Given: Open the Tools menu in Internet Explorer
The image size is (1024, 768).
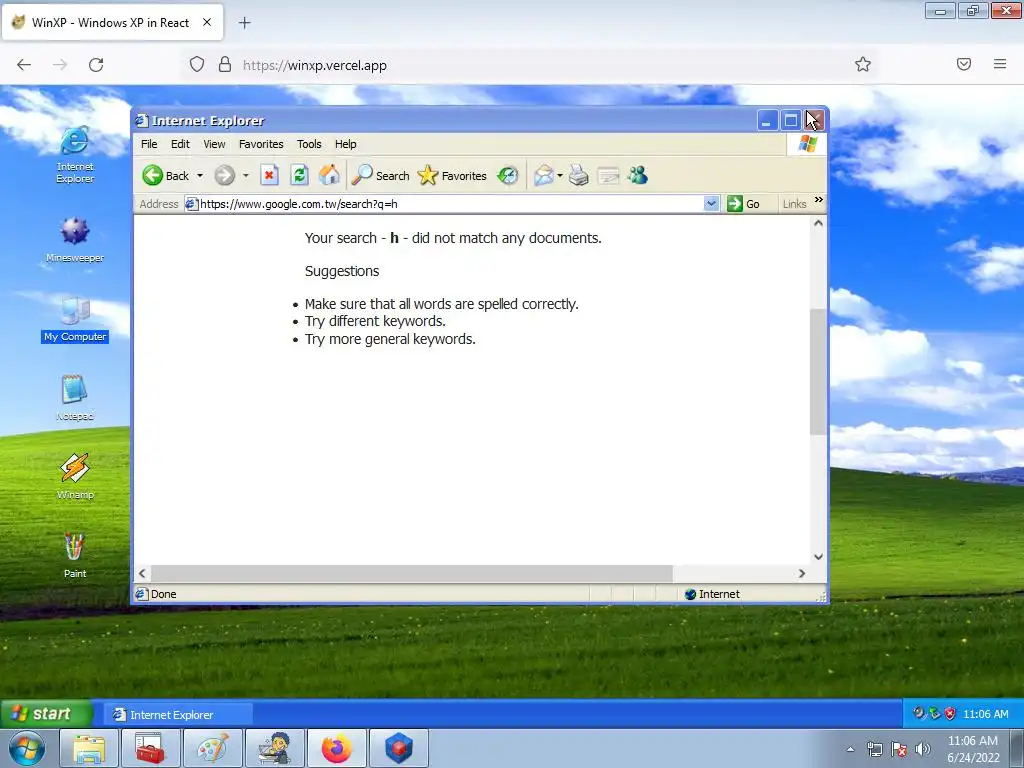Looking at the screenshot, I should point(309,144).
